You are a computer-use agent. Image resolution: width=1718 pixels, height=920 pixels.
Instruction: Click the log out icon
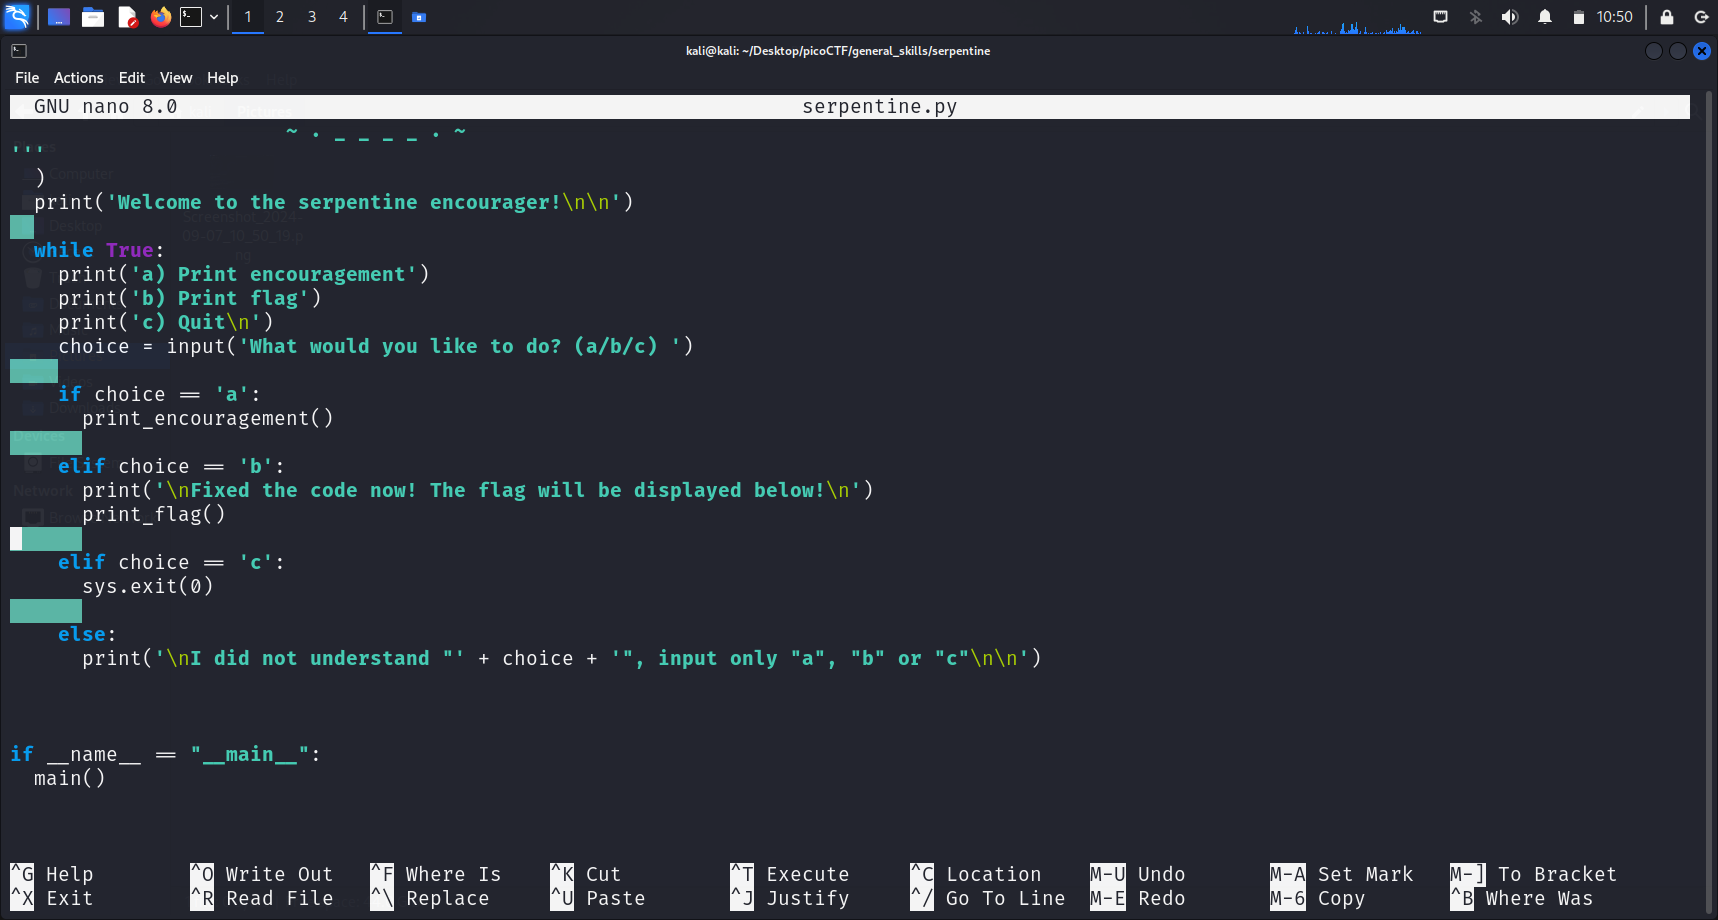pos(1701,17)
